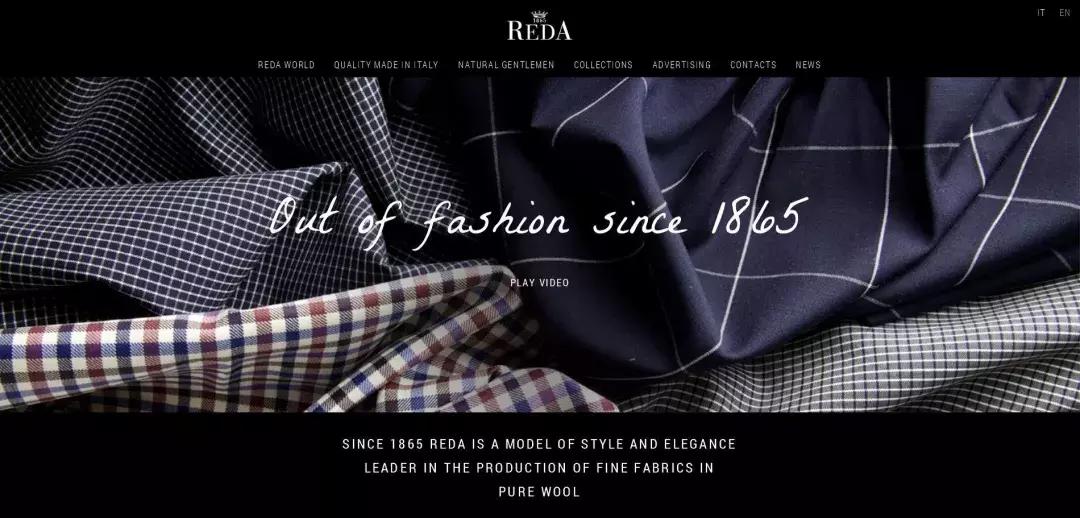Click the REDA crown logo

point(539,25)
